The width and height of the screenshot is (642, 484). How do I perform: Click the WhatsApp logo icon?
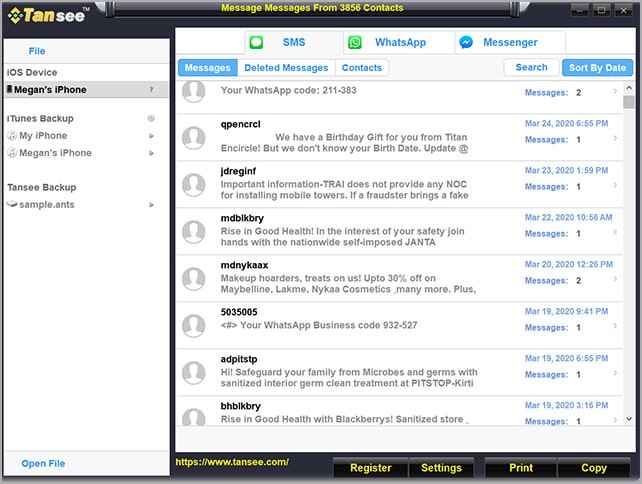[355, 43]
